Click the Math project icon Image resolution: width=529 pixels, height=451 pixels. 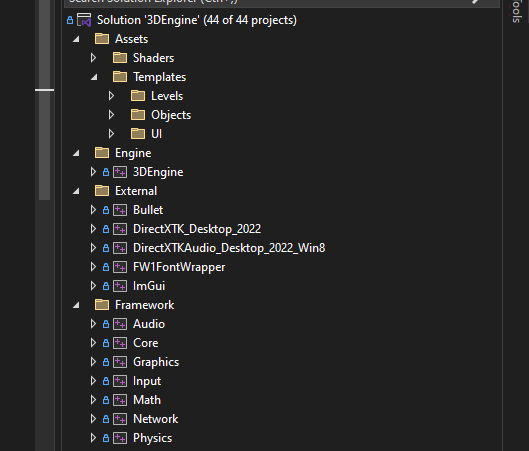120,400
